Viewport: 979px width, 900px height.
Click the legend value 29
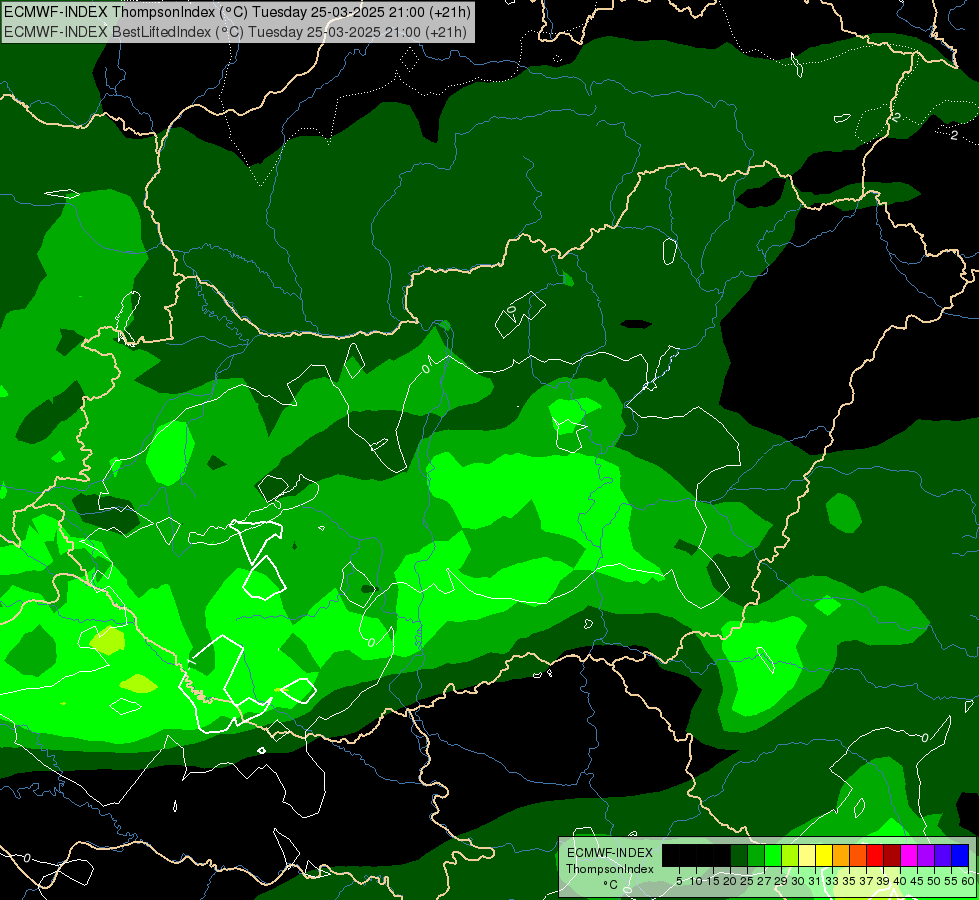(x=780, y=881)
